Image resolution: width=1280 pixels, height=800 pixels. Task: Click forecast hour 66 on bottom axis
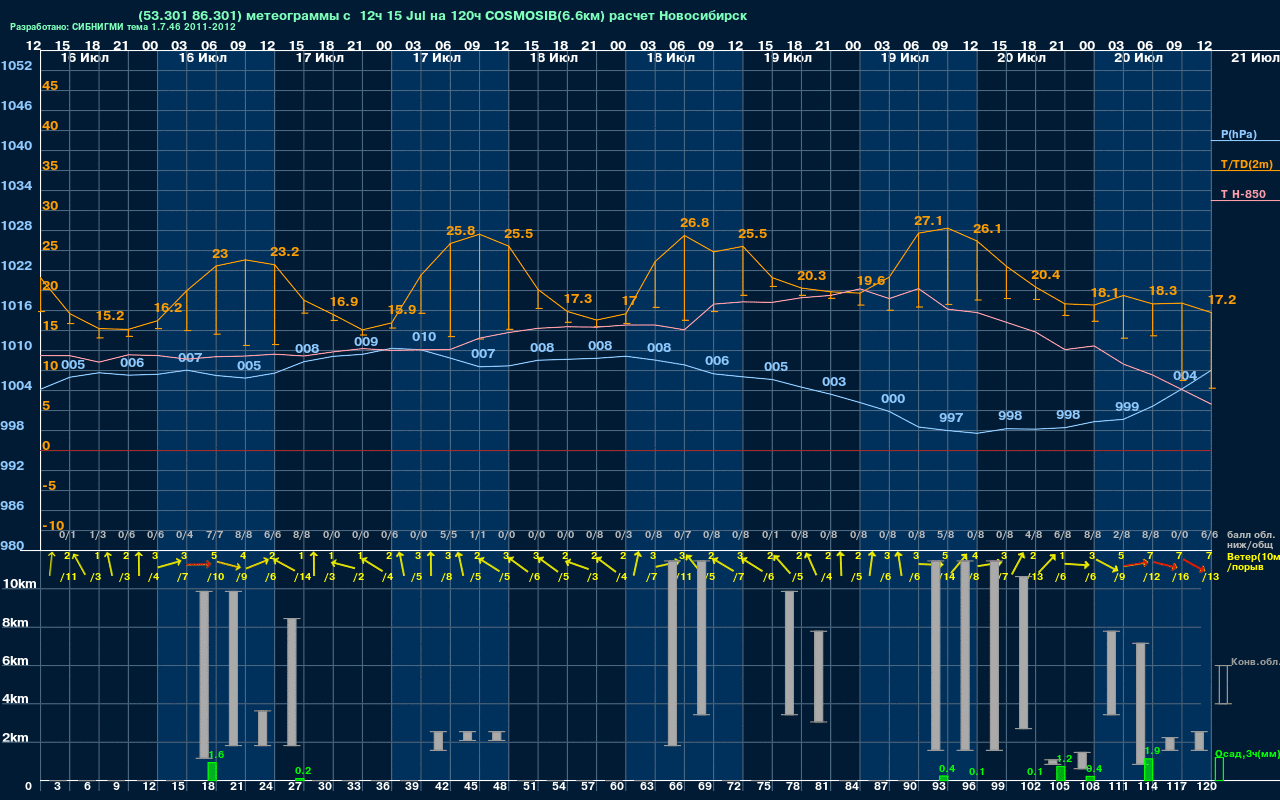pyautogui.click(x=676, y=787)
